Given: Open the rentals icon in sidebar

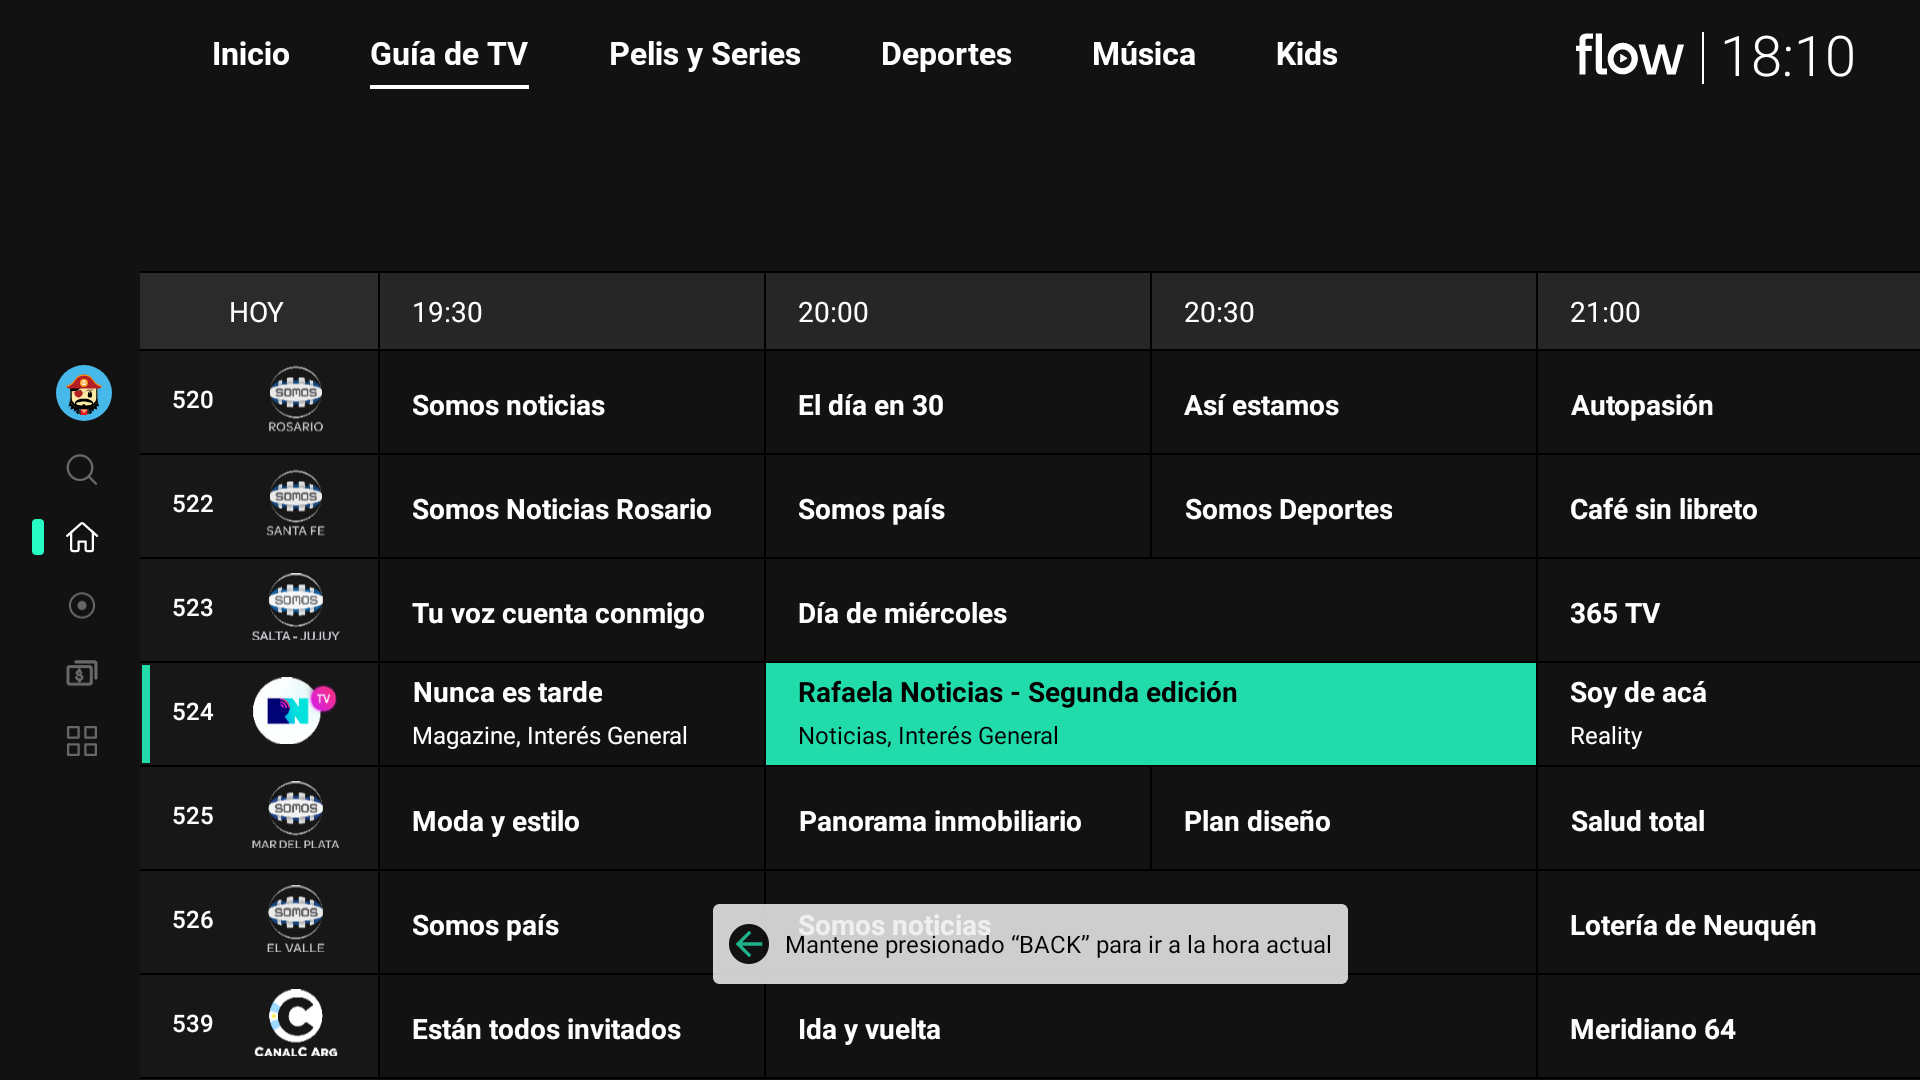Looking at the screenshot, I should (x=82, y=673).
